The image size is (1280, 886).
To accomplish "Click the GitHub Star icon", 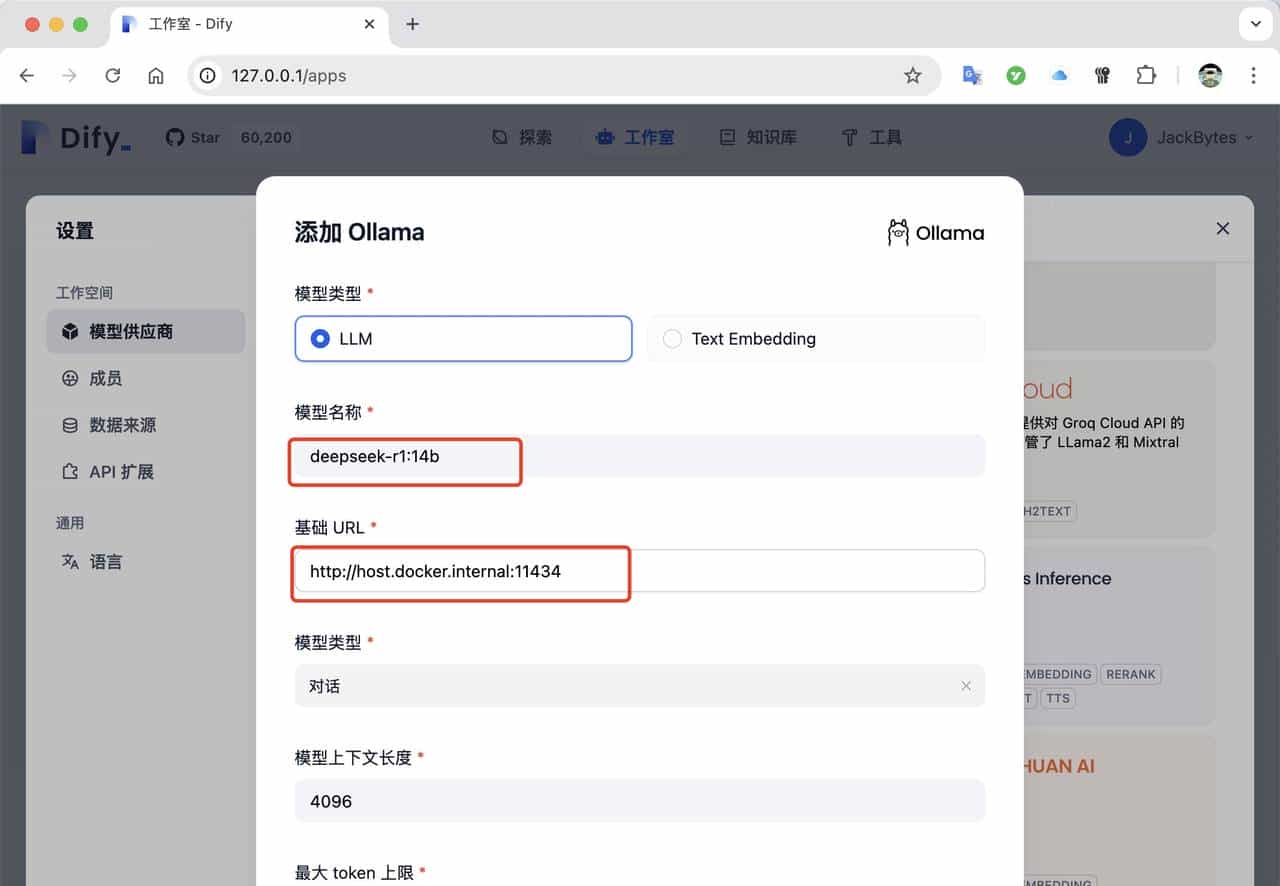I will coord(173,137).
